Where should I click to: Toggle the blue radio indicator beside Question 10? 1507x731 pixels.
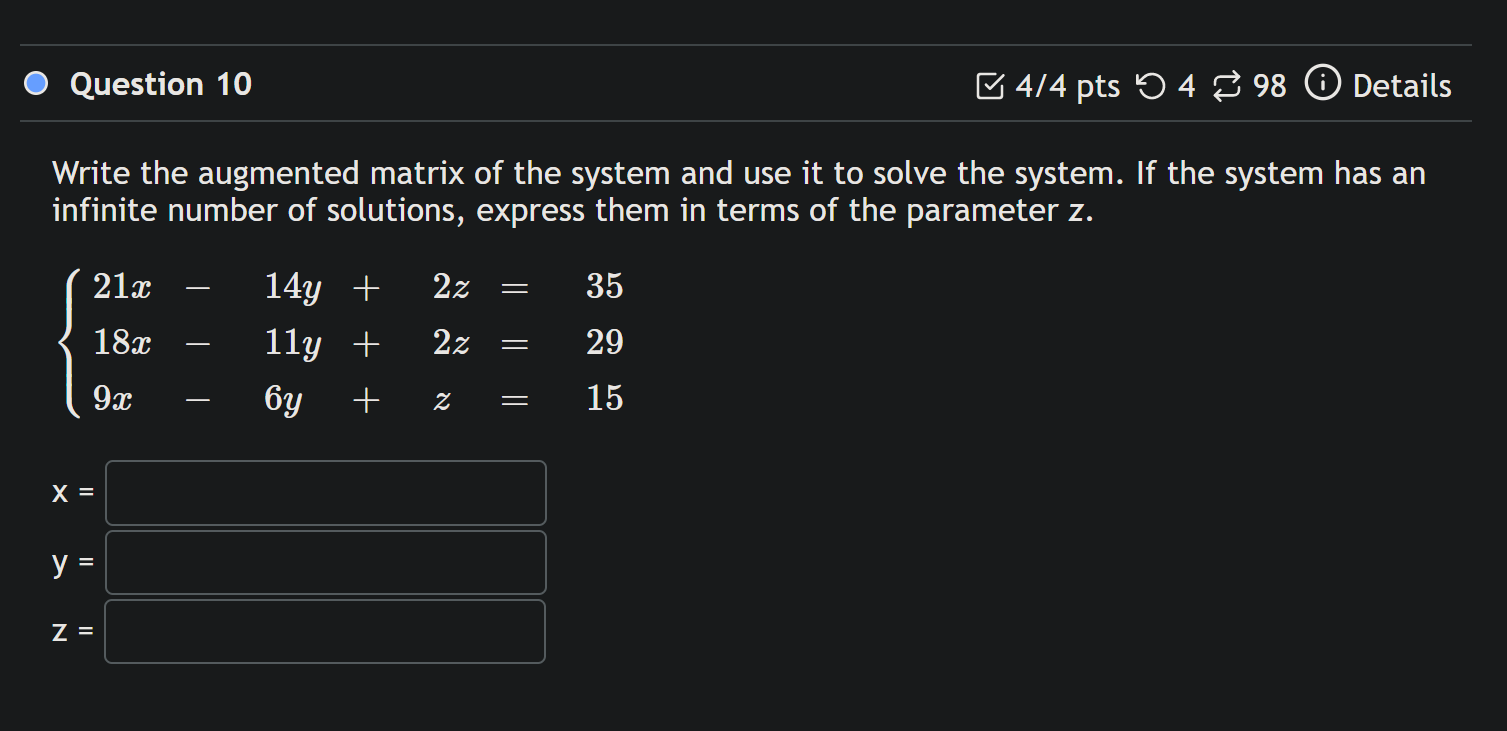[x=35, y=84]
